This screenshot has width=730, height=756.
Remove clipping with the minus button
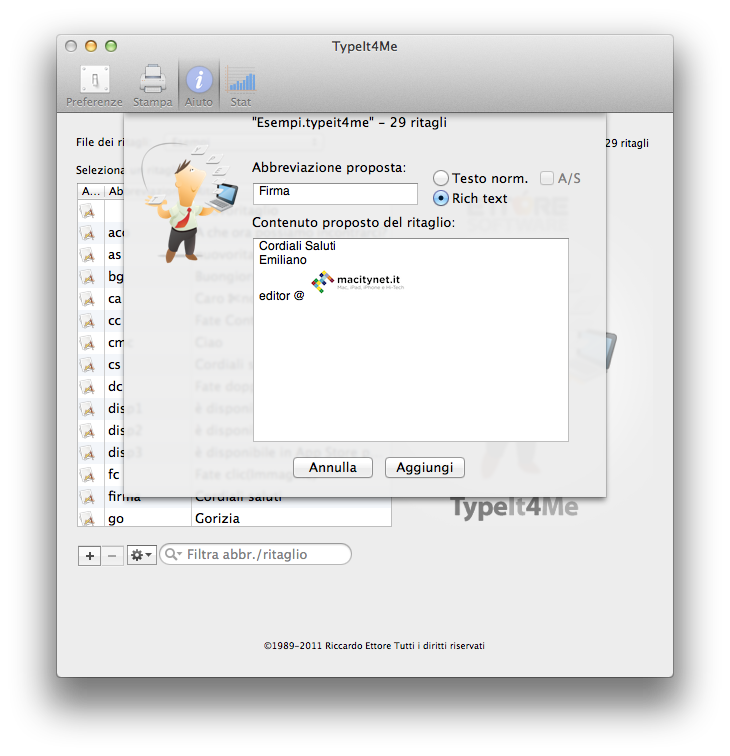(112, 555)
